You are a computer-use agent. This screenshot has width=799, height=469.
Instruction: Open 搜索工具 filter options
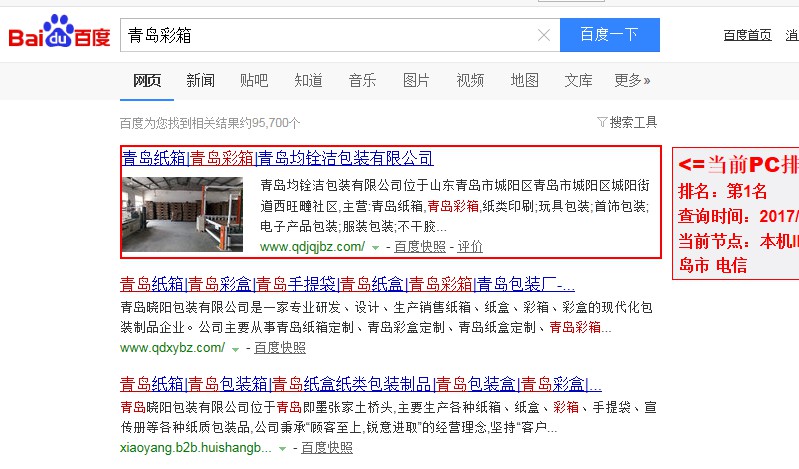[627, 122]
